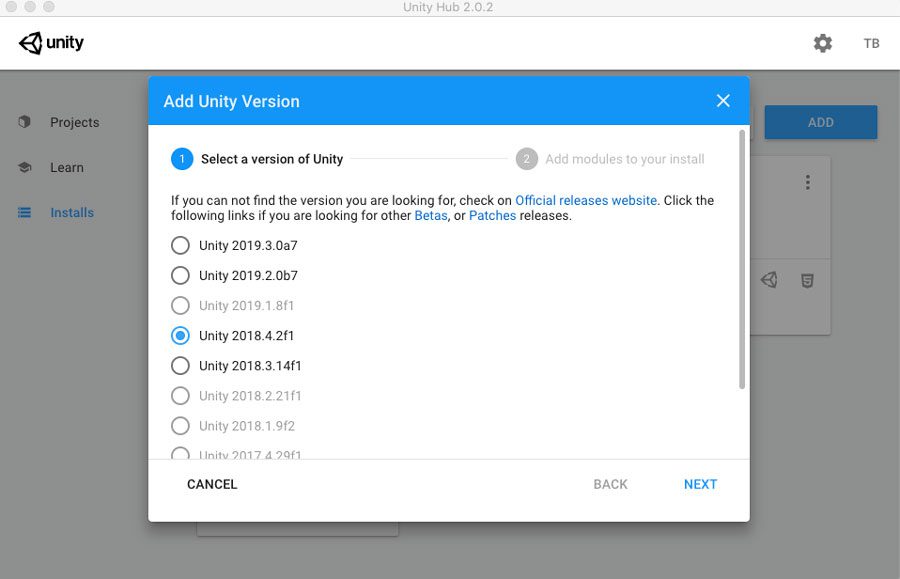Click the Projects cube icon in sidebar
The height and width of the screenshot is (579, 900).
click(x=24, y=122)
